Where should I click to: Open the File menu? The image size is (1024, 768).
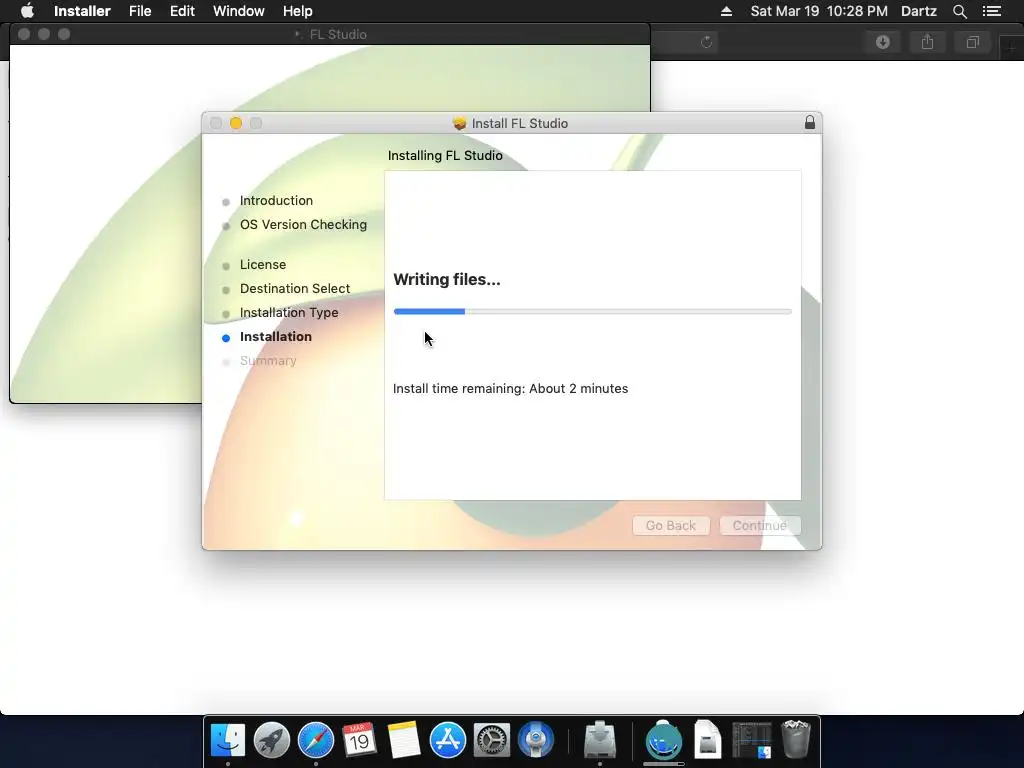tap(140, 11)
